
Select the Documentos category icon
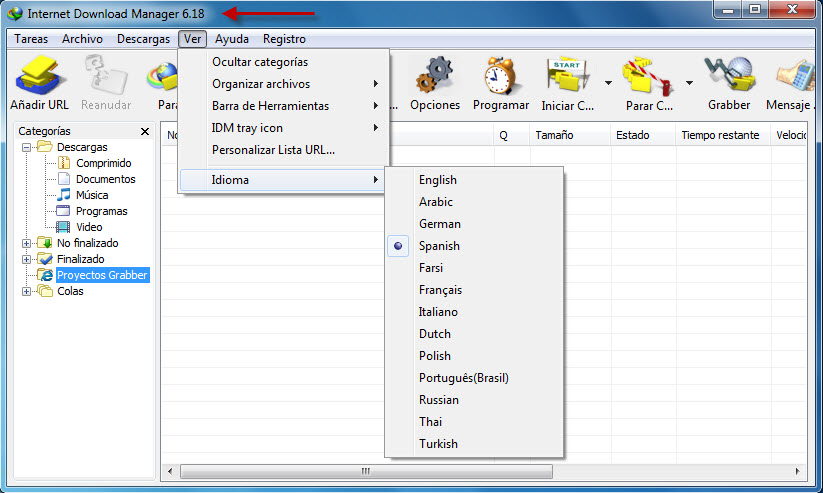pyautogui.click(x=64, y=179)
